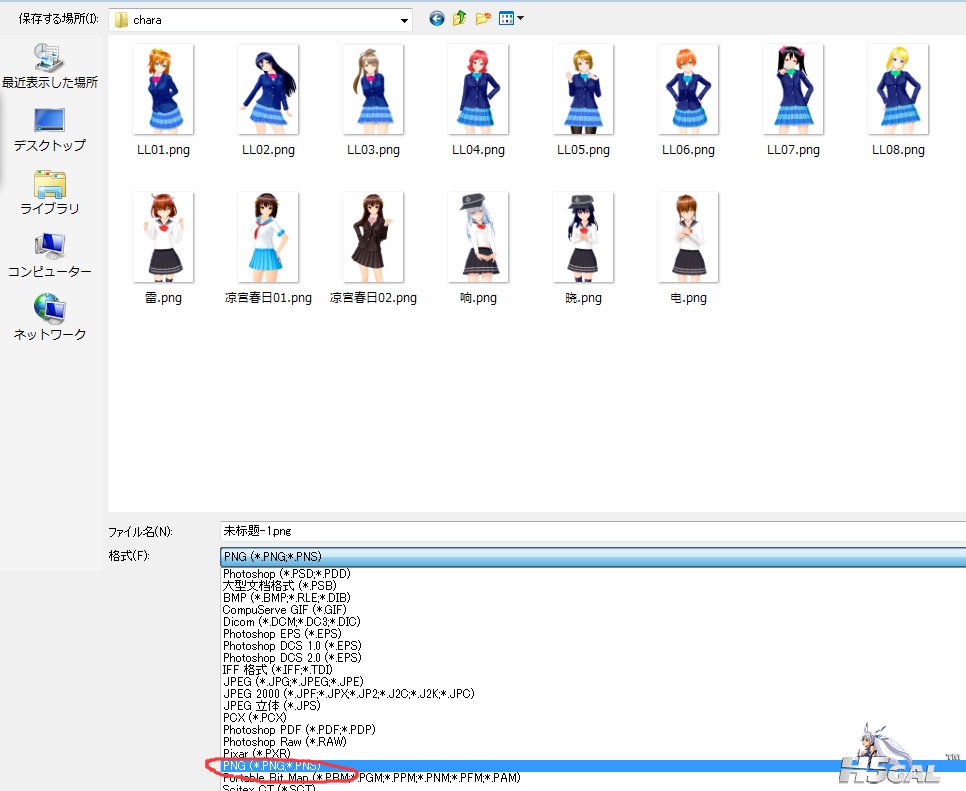Screen dimensions: 966x791
Task: Select the 响.png thumbnail
Action: (478, 237)
